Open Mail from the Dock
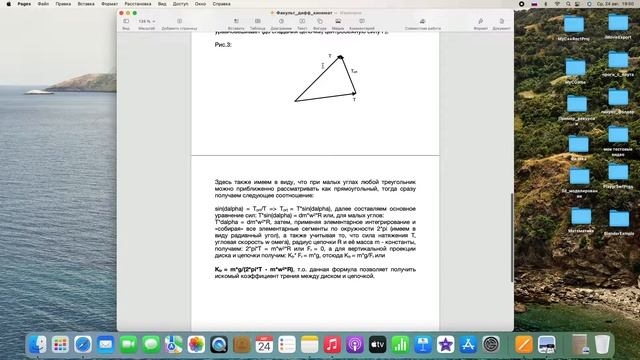 click(106, 344)
